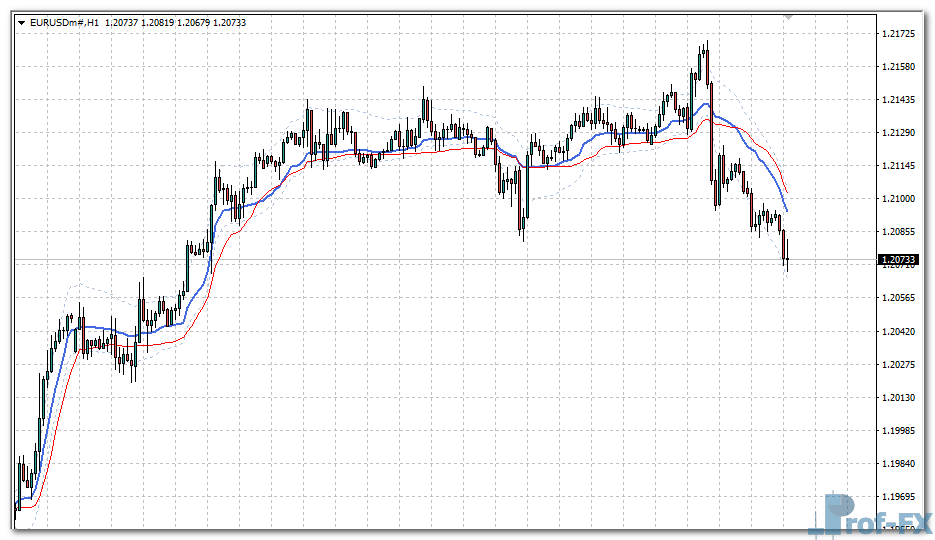Click the 1.21000 price scale label
The image size is (935, 540).
[900, 199]
